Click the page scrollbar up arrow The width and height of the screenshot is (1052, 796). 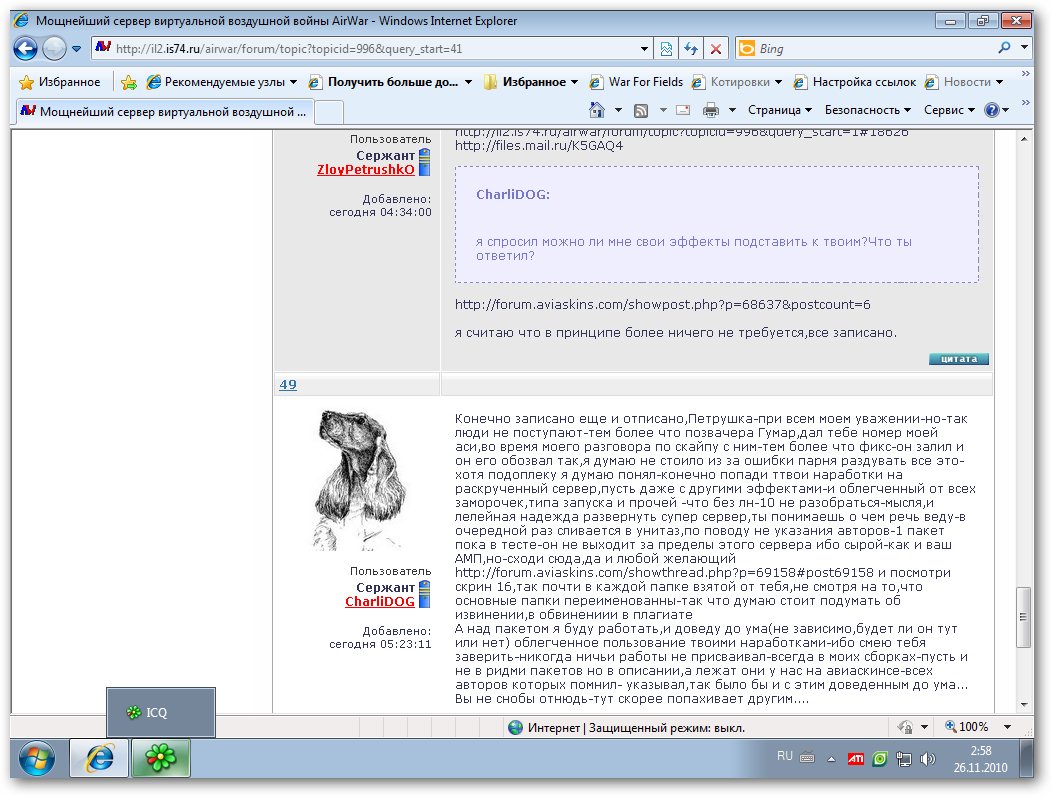(1024, 139)
